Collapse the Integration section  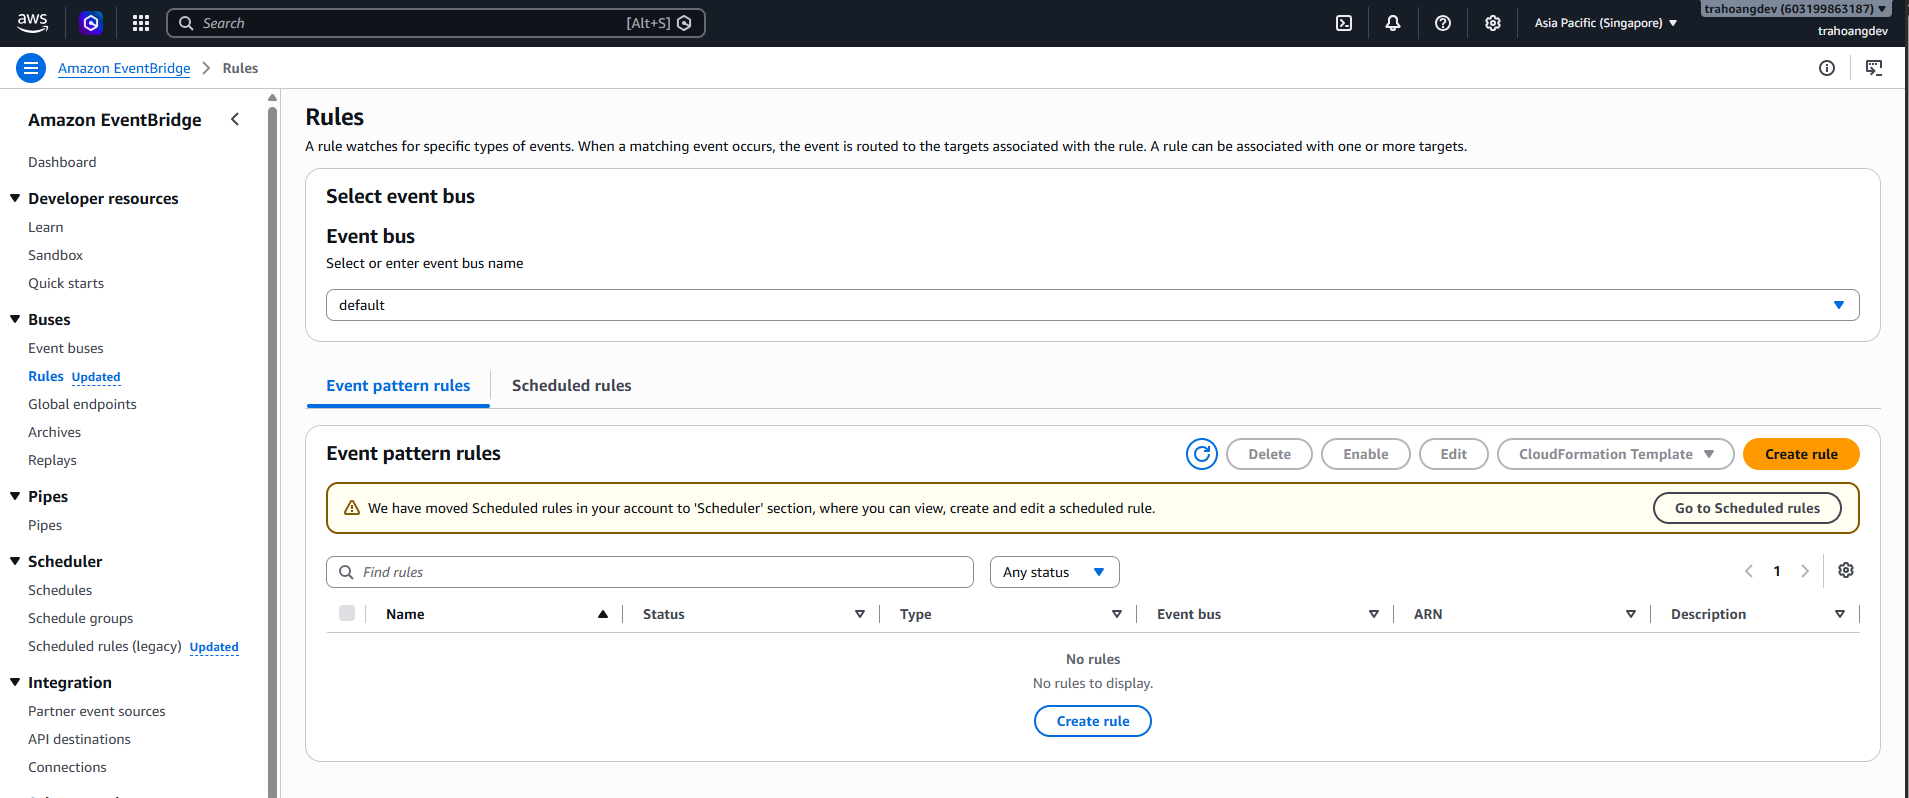15,682
